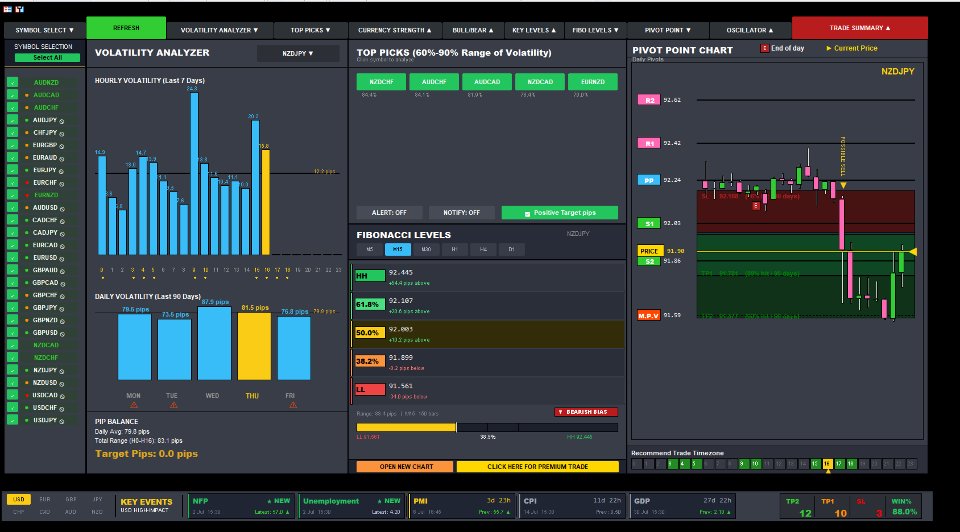Click the yellow price arrow on chart edge
This screenshot has height=532, width=960.
[912, 252]
